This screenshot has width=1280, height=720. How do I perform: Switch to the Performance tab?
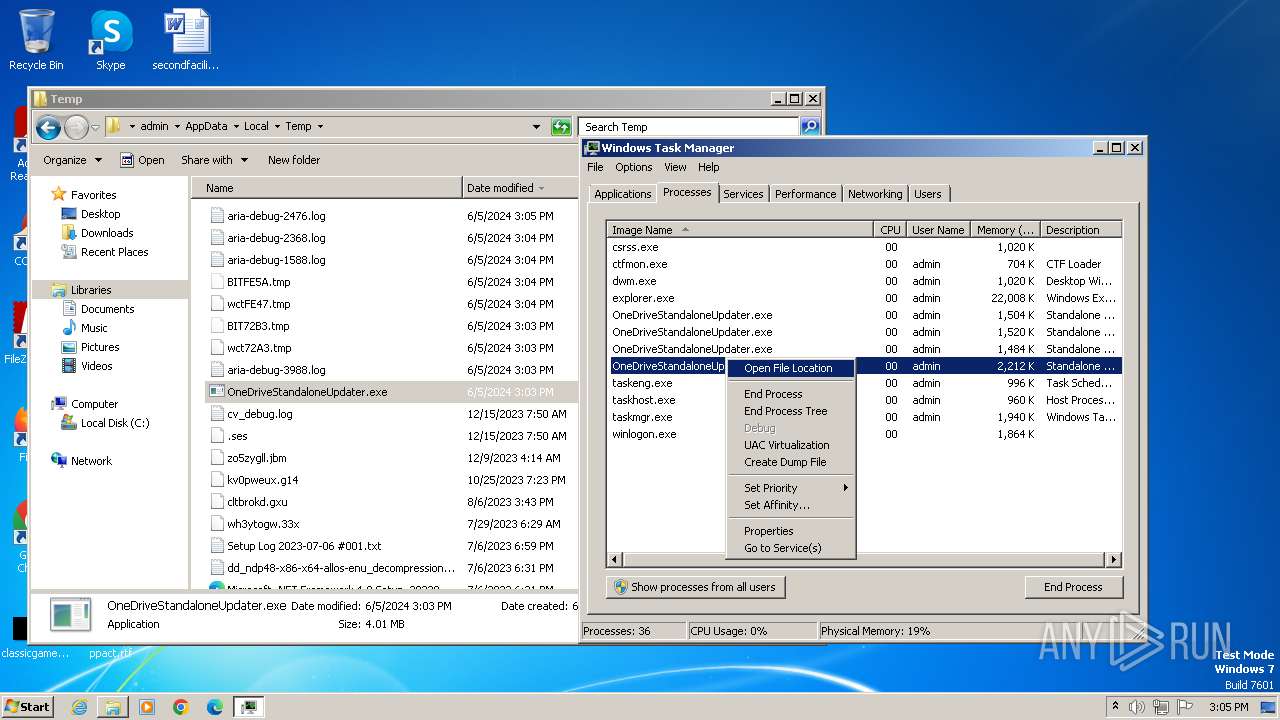[805, 194]
